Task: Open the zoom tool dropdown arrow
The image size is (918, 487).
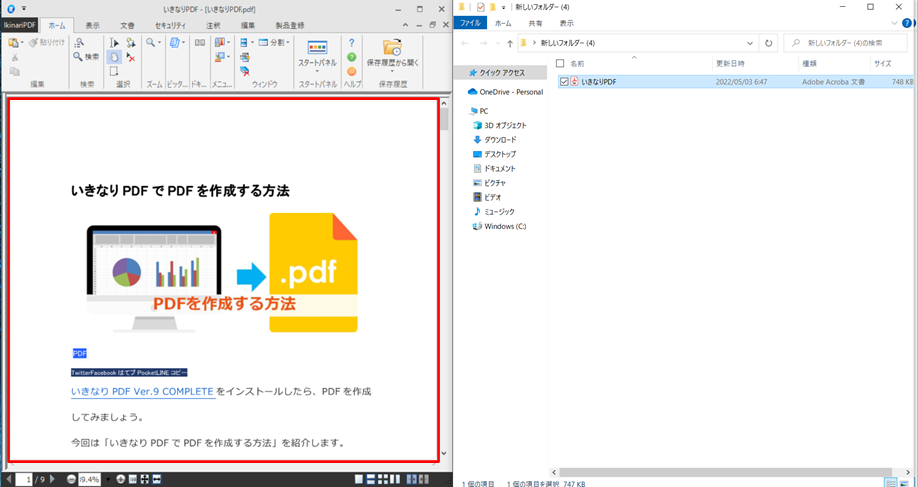Action: pos(159,43)
